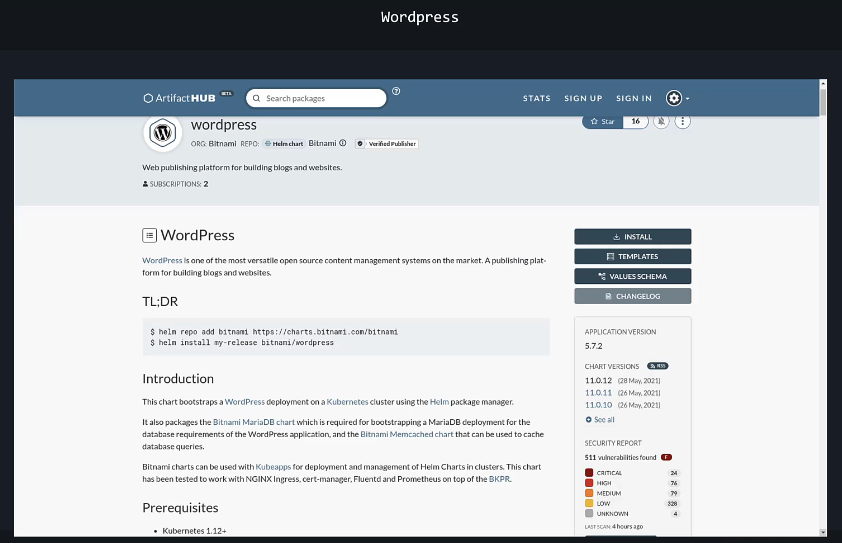The width and height of the screenshot is (842, 543).
Task: Select chart version 11.0.12
Action: click(598, 380)
